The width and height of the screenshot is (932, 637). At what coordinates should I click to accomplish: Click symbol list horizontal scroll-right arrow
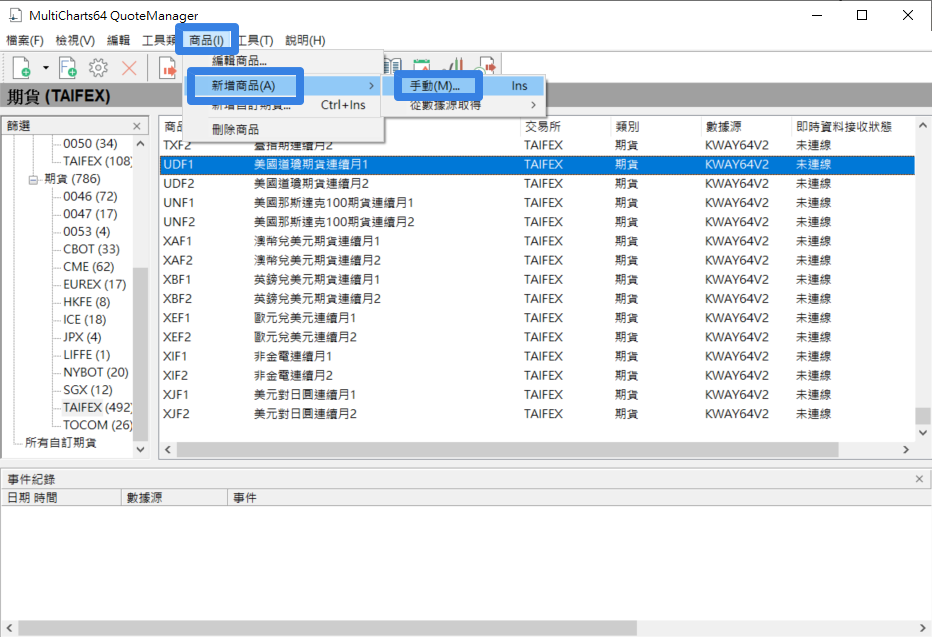[906, 450]
